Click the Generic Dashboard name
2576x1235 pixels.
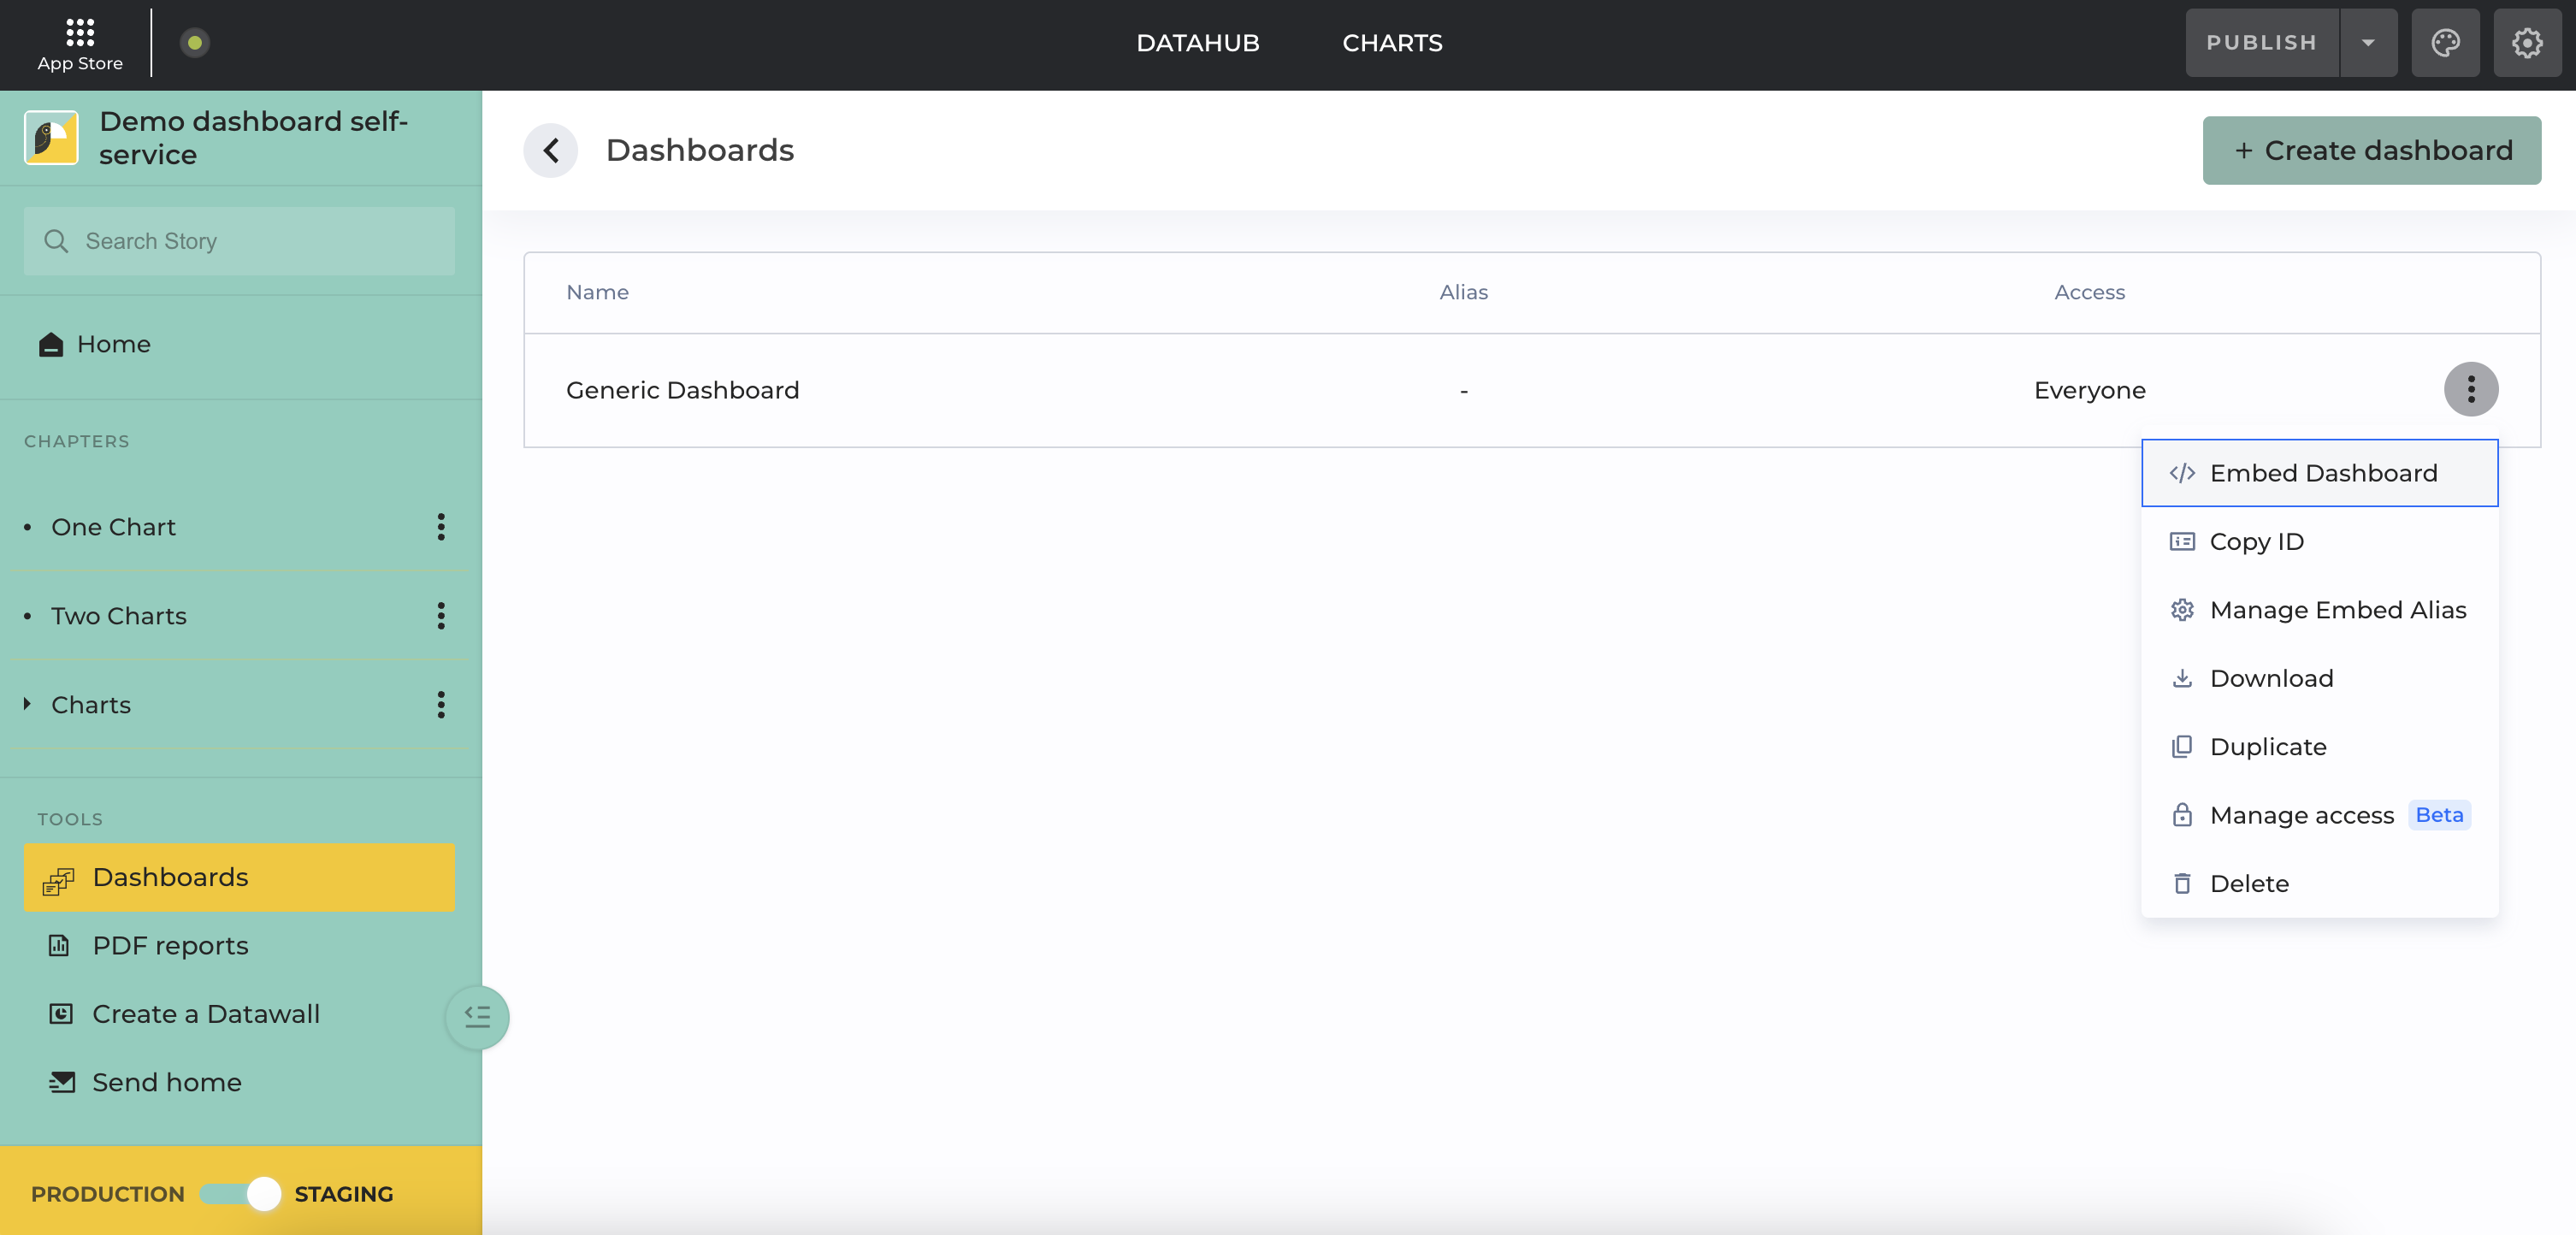pos(682,390)
